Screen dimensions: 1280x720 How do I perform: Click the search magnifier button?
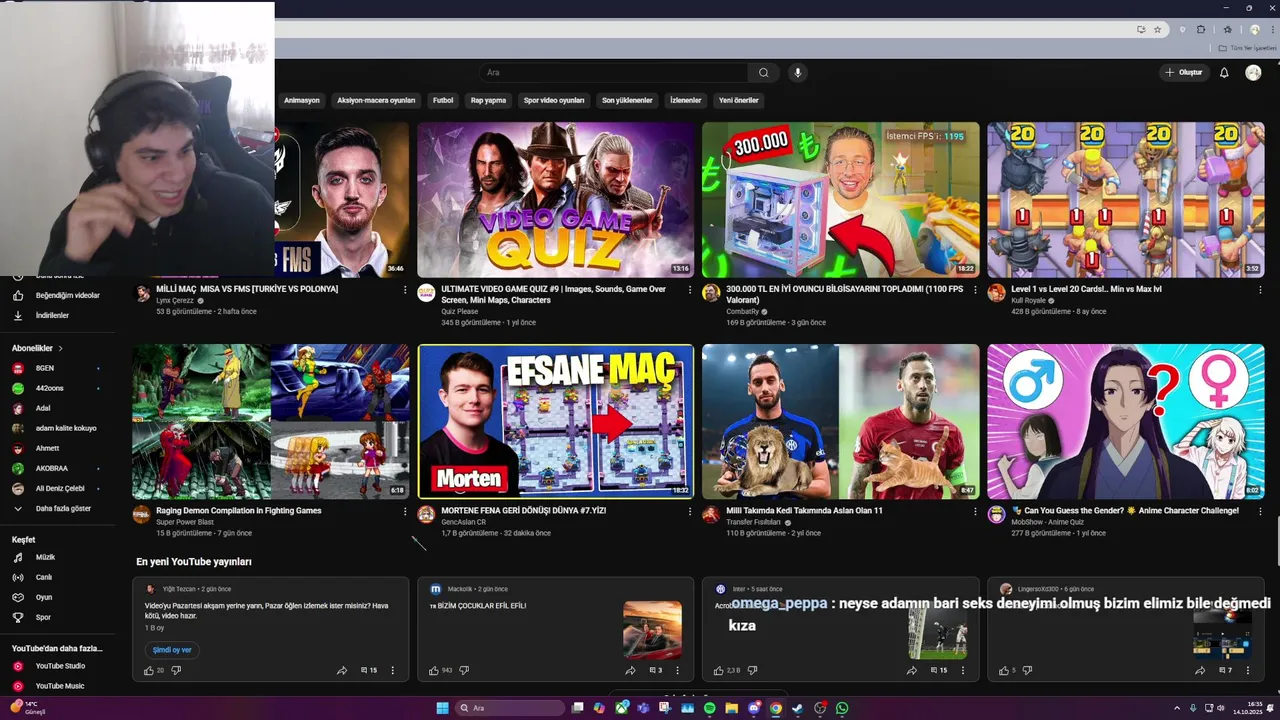click(764, 73)
